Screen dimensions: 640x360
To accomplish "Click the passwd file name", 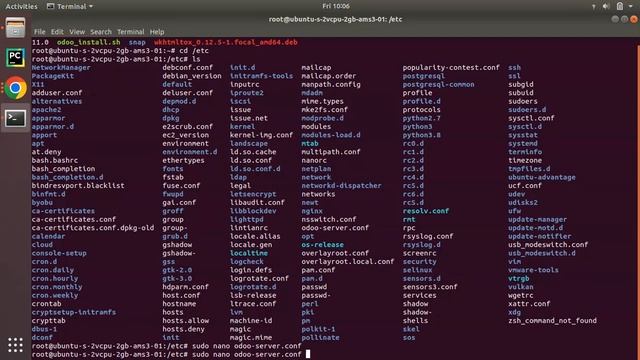I will click(x=314, y=287).
